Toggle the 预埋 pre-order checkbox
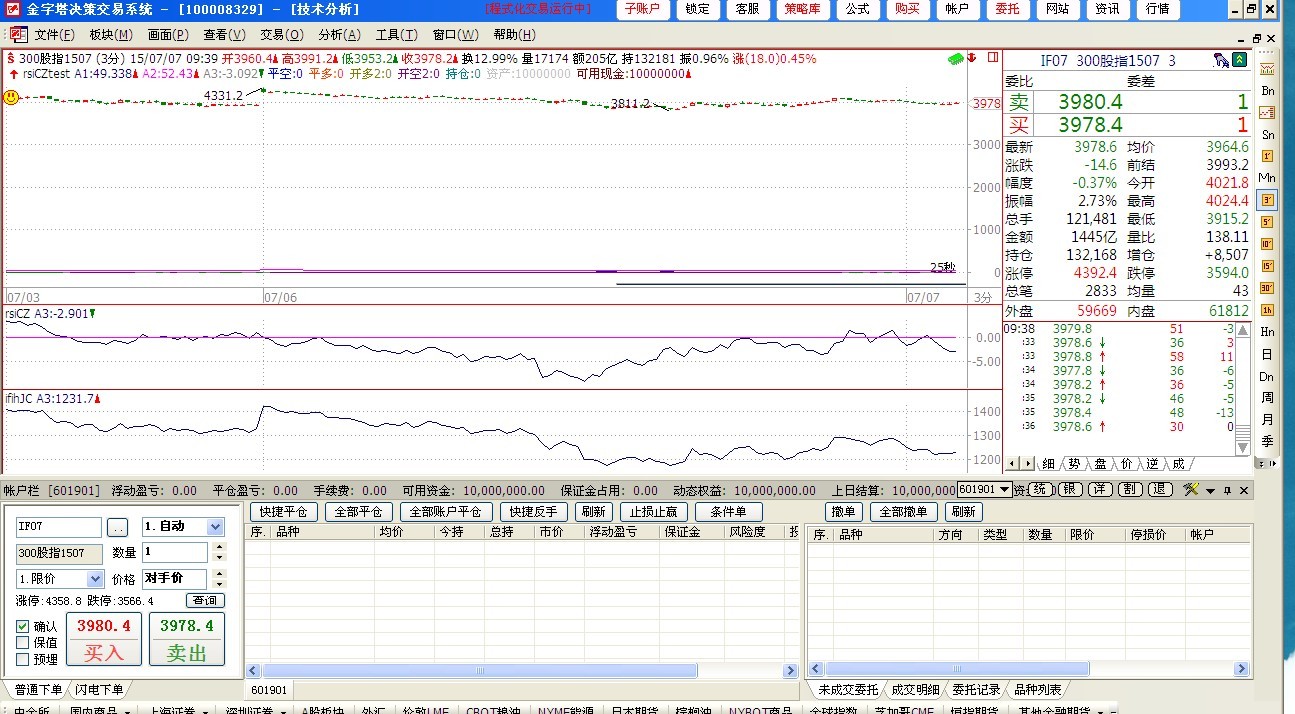Image resolution: width=1295 pixels, height=714 pixels. point(23,659)
